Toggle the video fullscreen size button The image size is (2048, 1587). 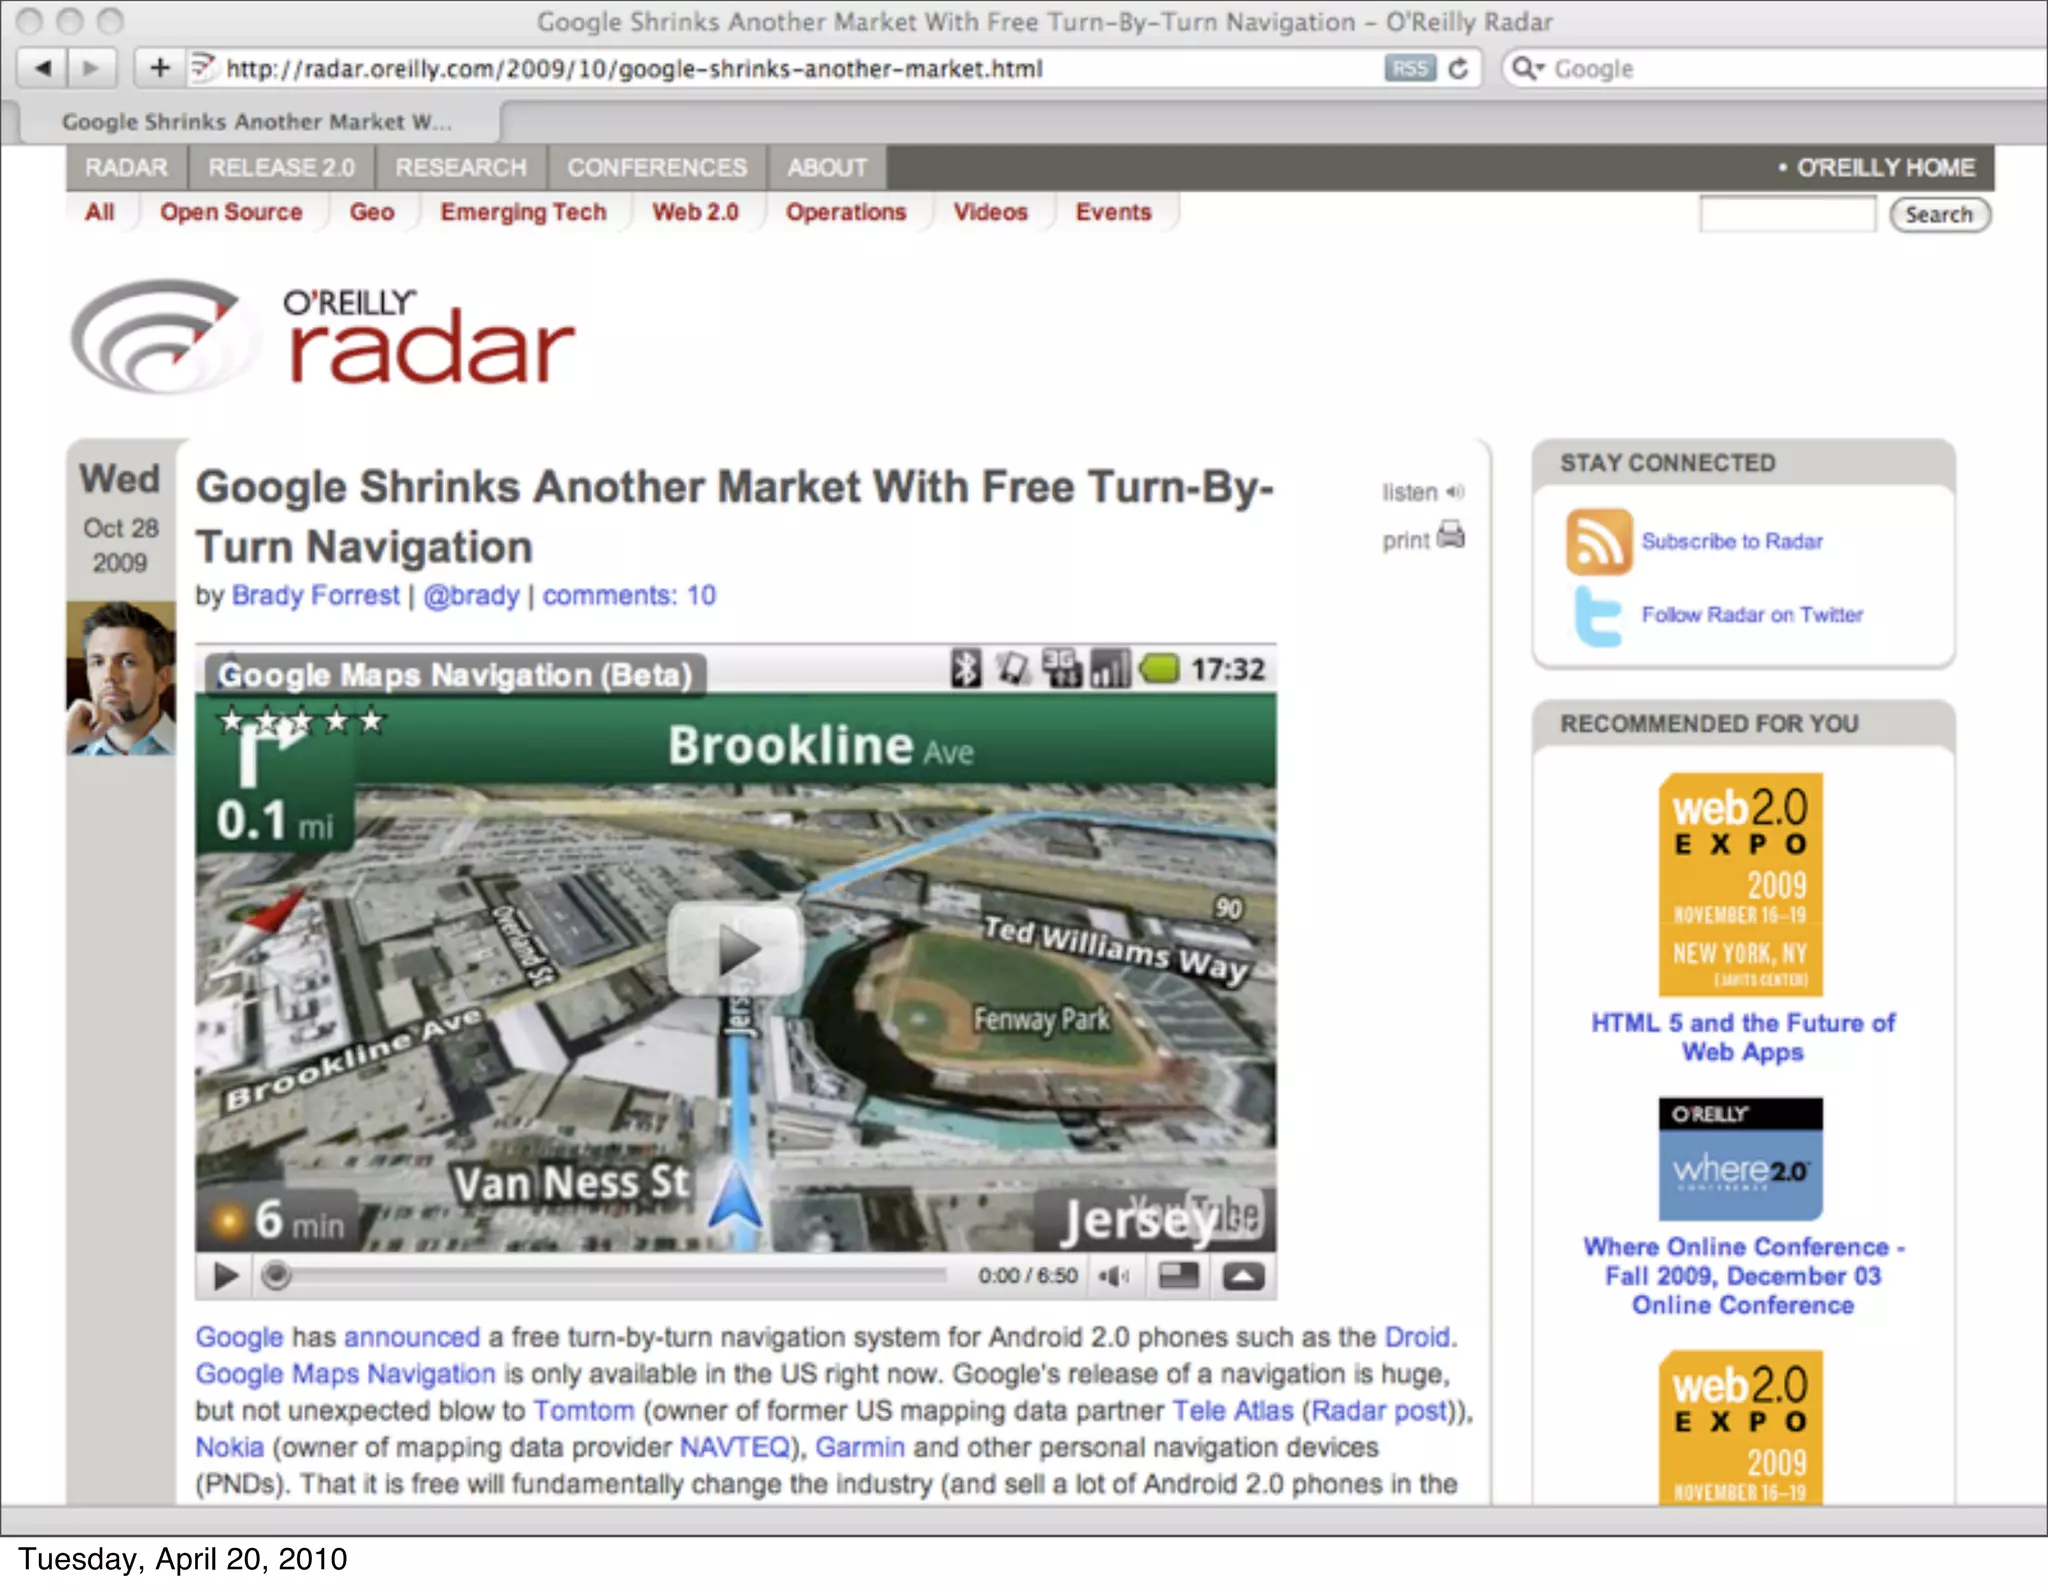point(1178,1276)
